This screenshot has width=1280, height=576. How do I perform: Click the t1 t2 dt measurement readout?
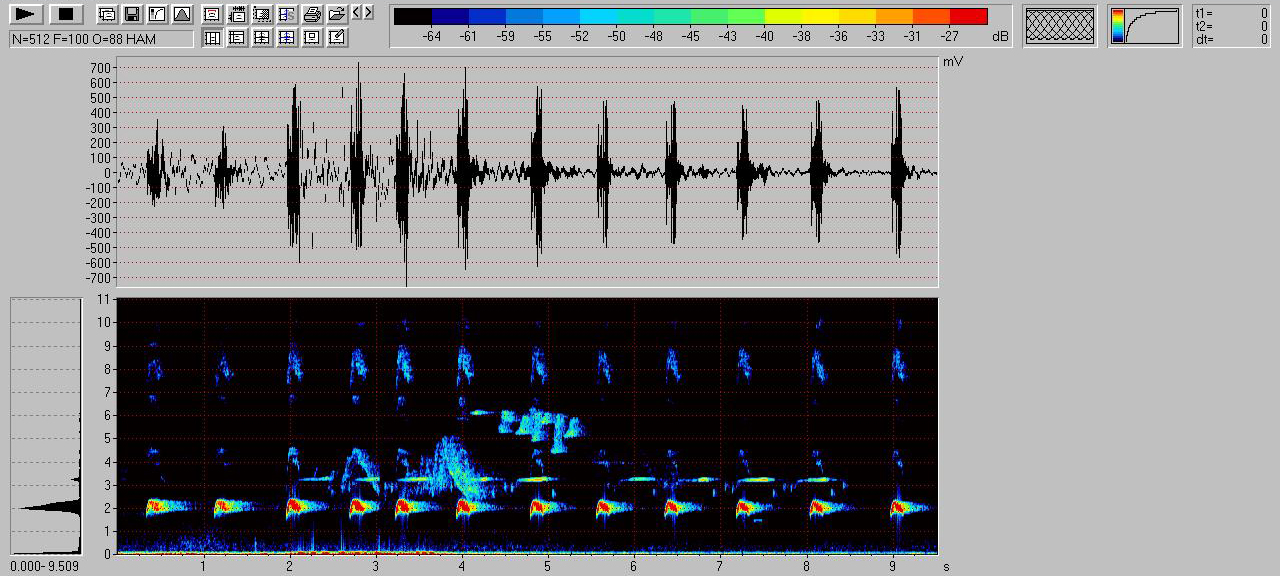[1232, 26]
